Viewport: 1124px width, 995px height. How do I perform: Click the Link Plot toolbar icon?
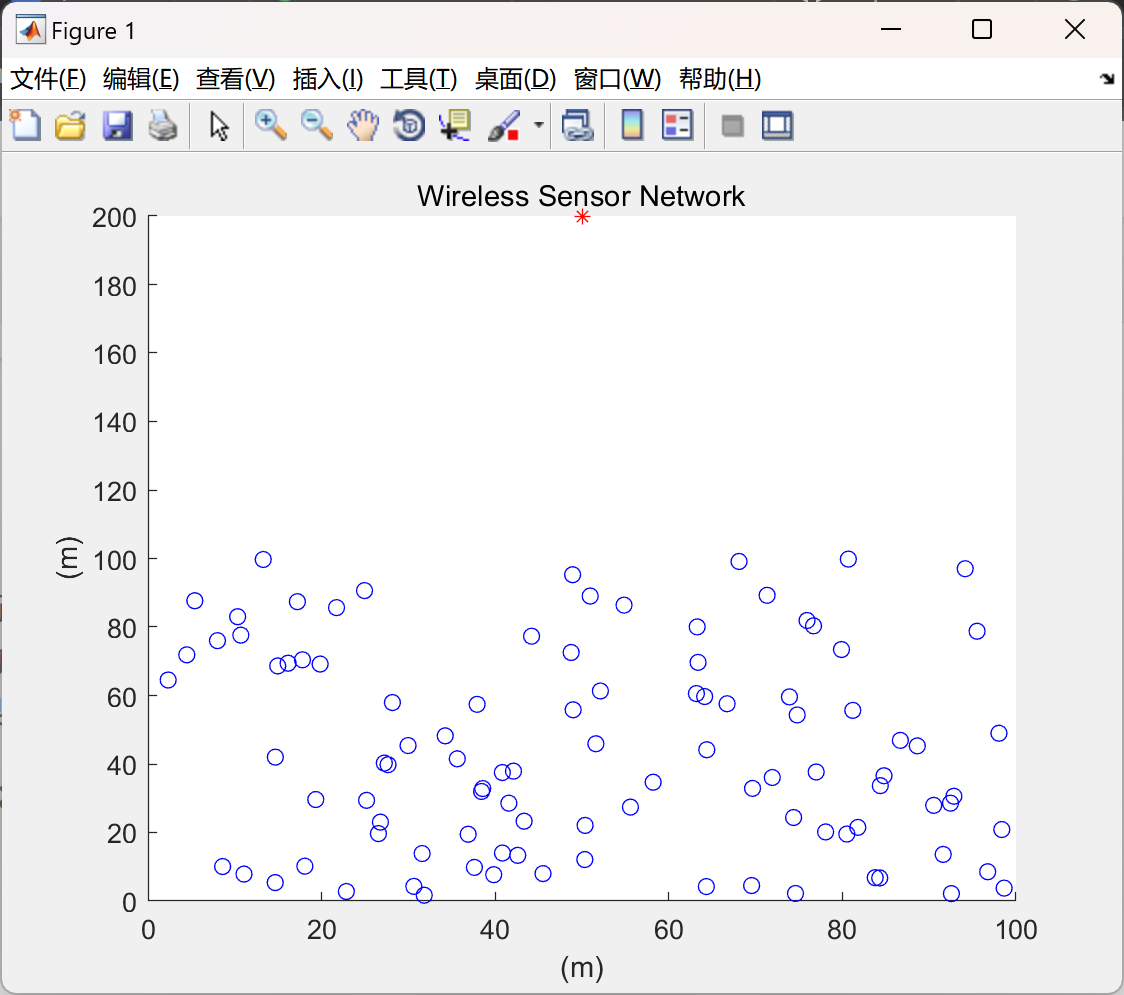[x=578, y=125]
